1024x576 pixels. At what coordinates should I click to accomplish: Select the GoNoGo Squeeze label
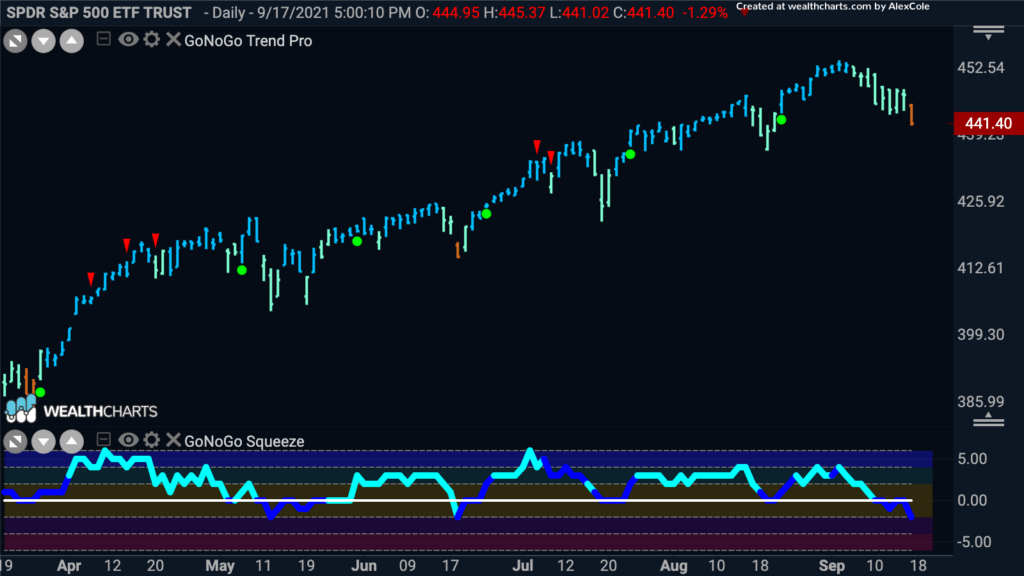click(x=244, y=441)
